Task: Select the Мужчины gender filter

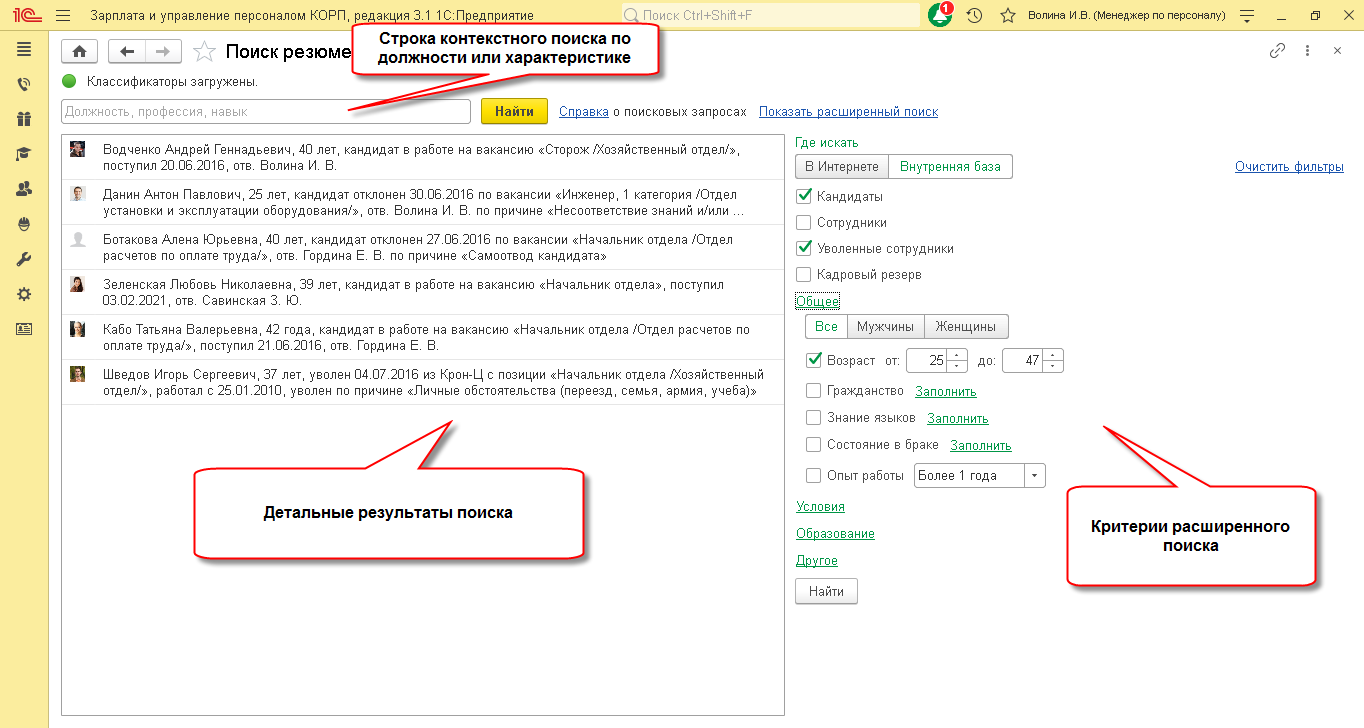Action: click(885, 327)
